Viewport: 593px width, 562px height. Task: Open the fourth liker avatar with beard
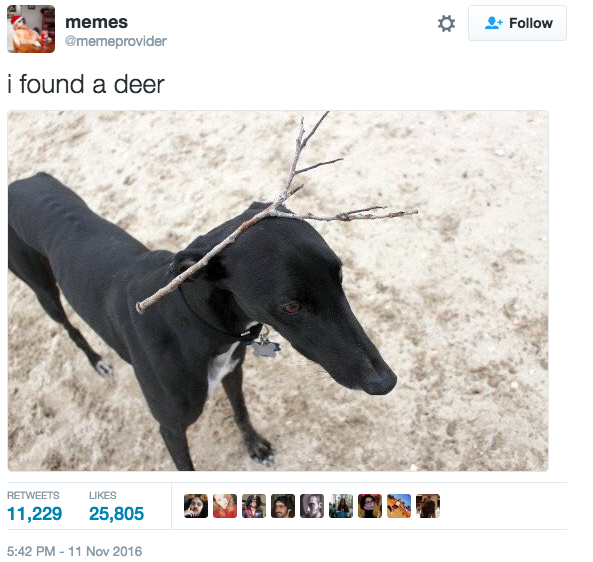click(283, 506)
